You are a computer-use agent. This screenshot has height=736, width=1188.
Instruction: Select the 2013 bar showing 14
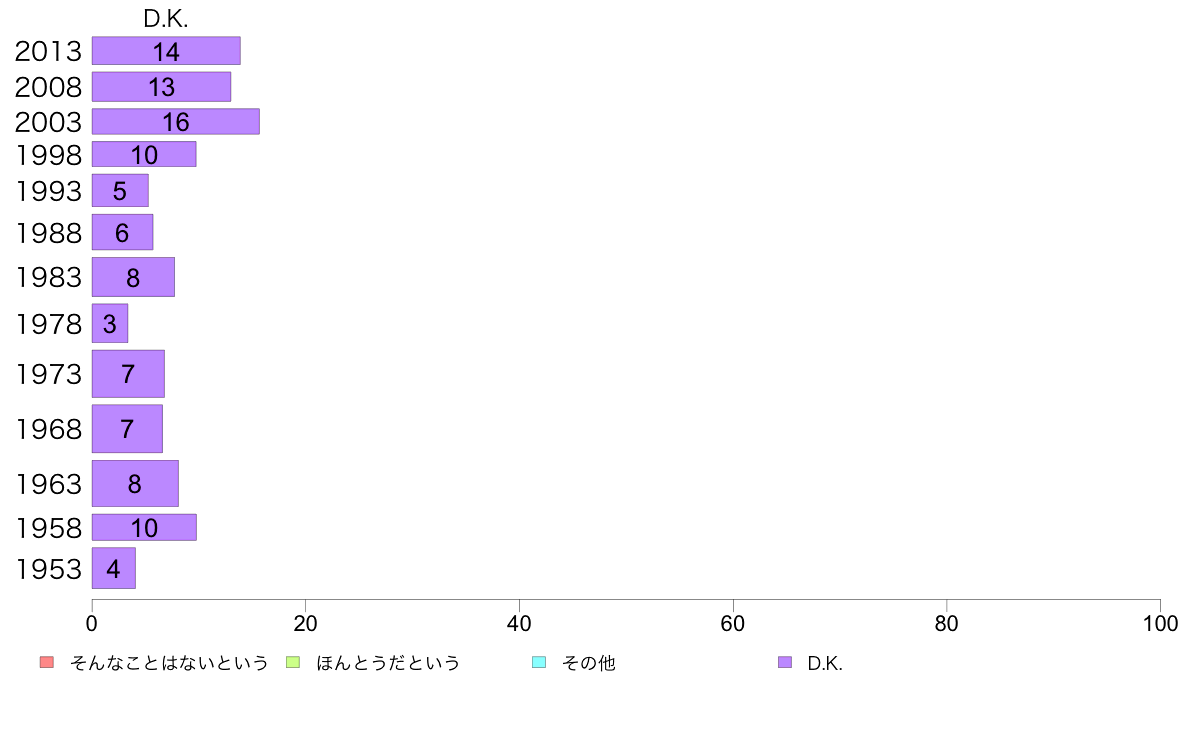click(x=166, y=51)
